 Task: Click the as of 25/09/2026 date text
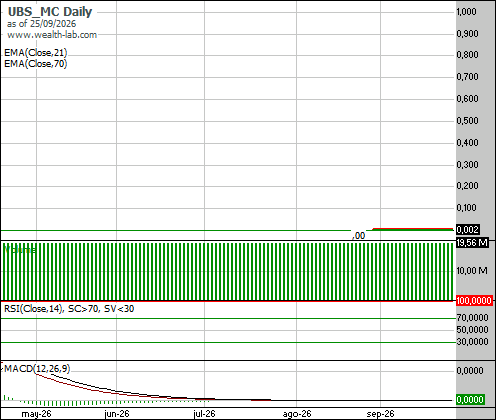(x=41, y=24)
